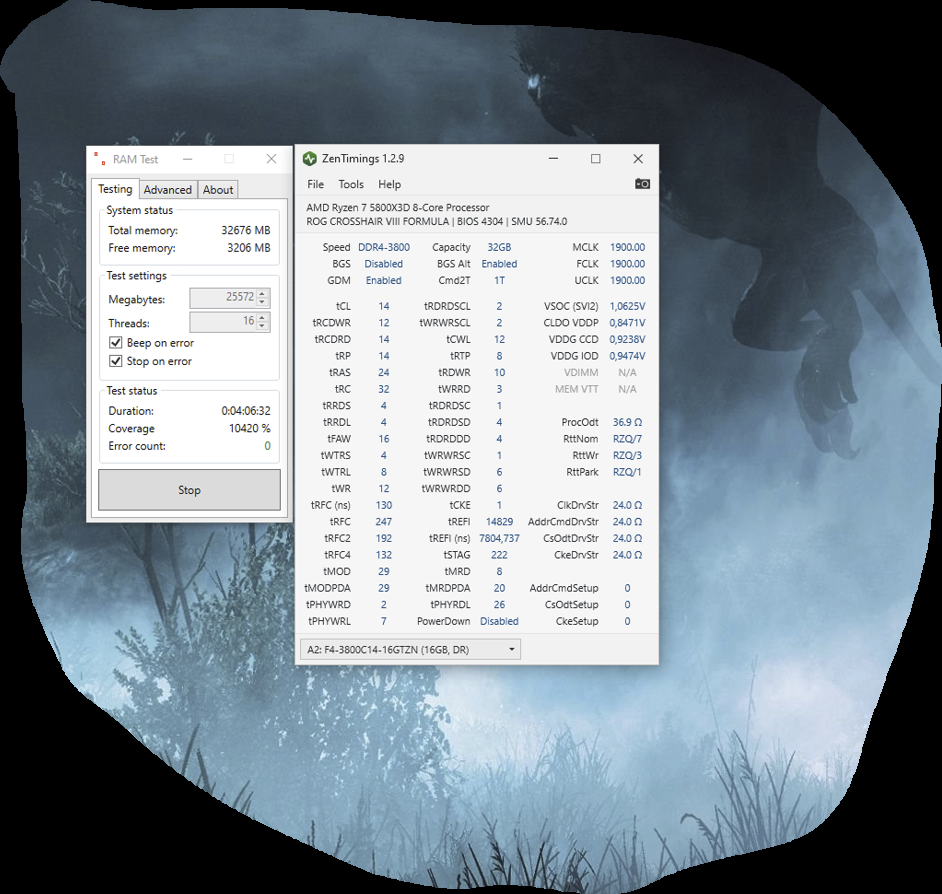Click the UCLK 1900.00 value
Image resolution: width=942 pixels, height=894 pixels.
[627, 280]
